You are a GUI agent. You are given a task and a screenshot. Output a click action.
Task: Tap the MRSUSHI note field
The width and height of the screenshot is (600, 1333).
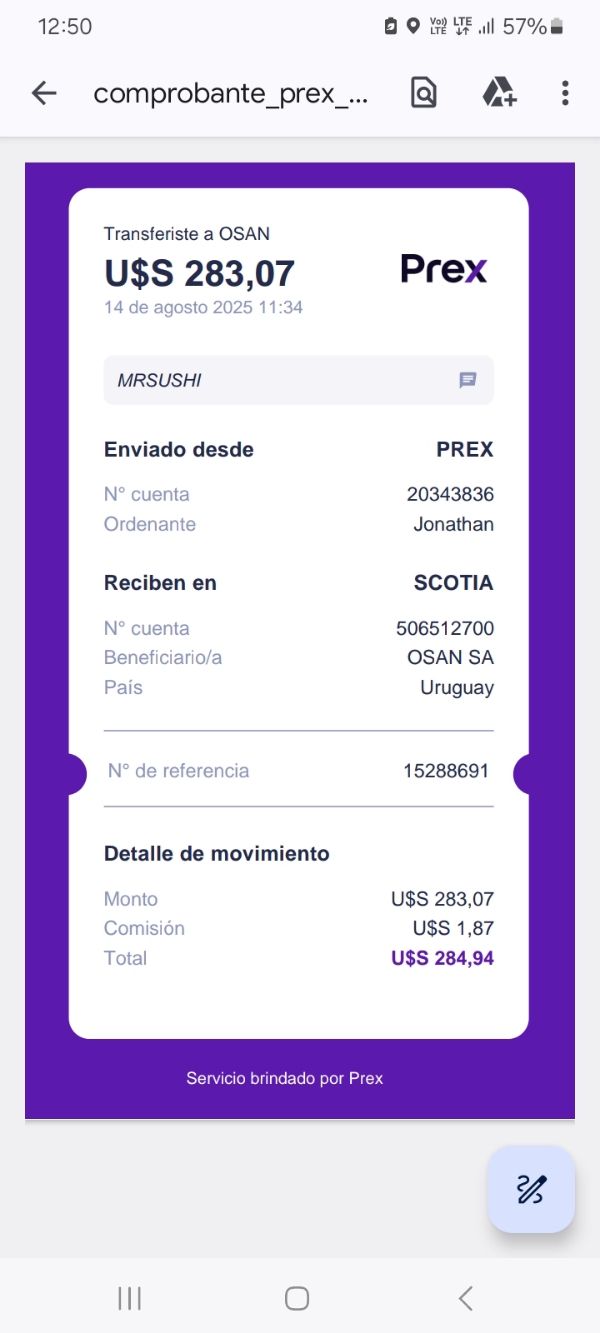pos(280,380)
